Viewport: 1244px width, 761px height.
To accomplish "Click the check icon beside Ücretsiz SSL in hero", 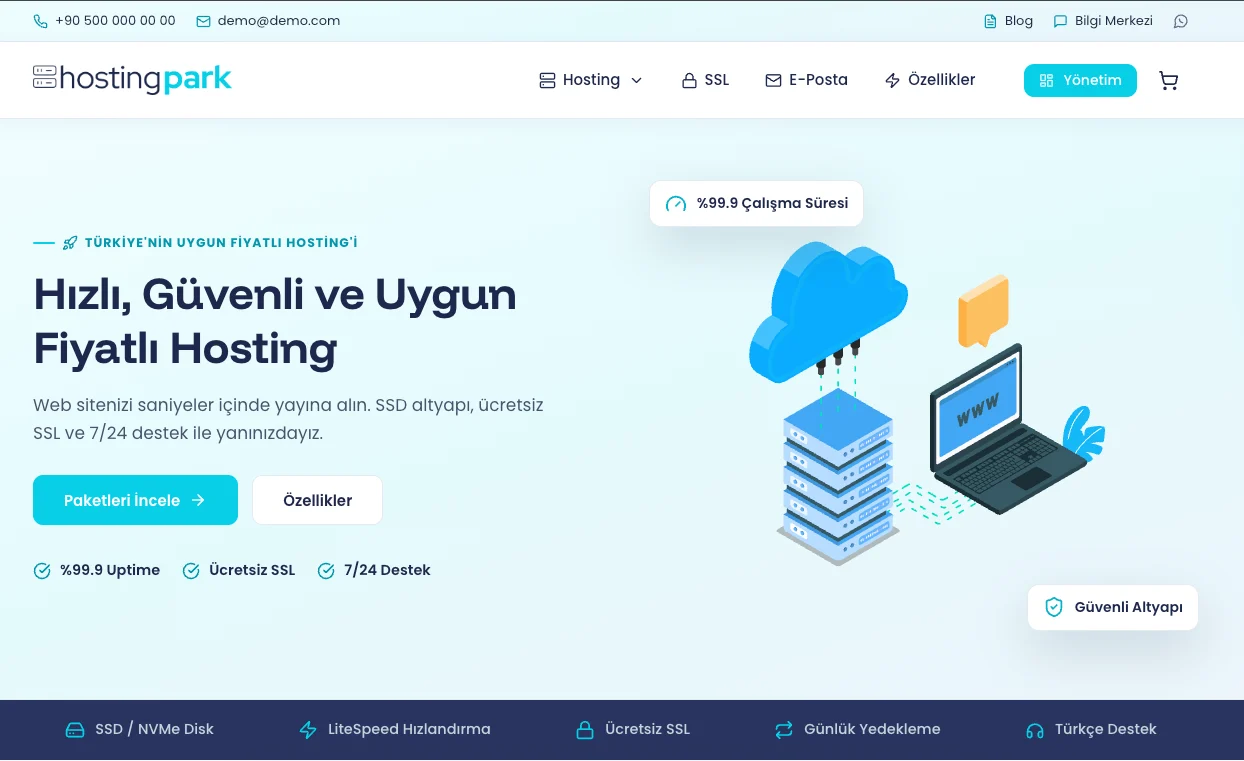I will tap(191, 571).
